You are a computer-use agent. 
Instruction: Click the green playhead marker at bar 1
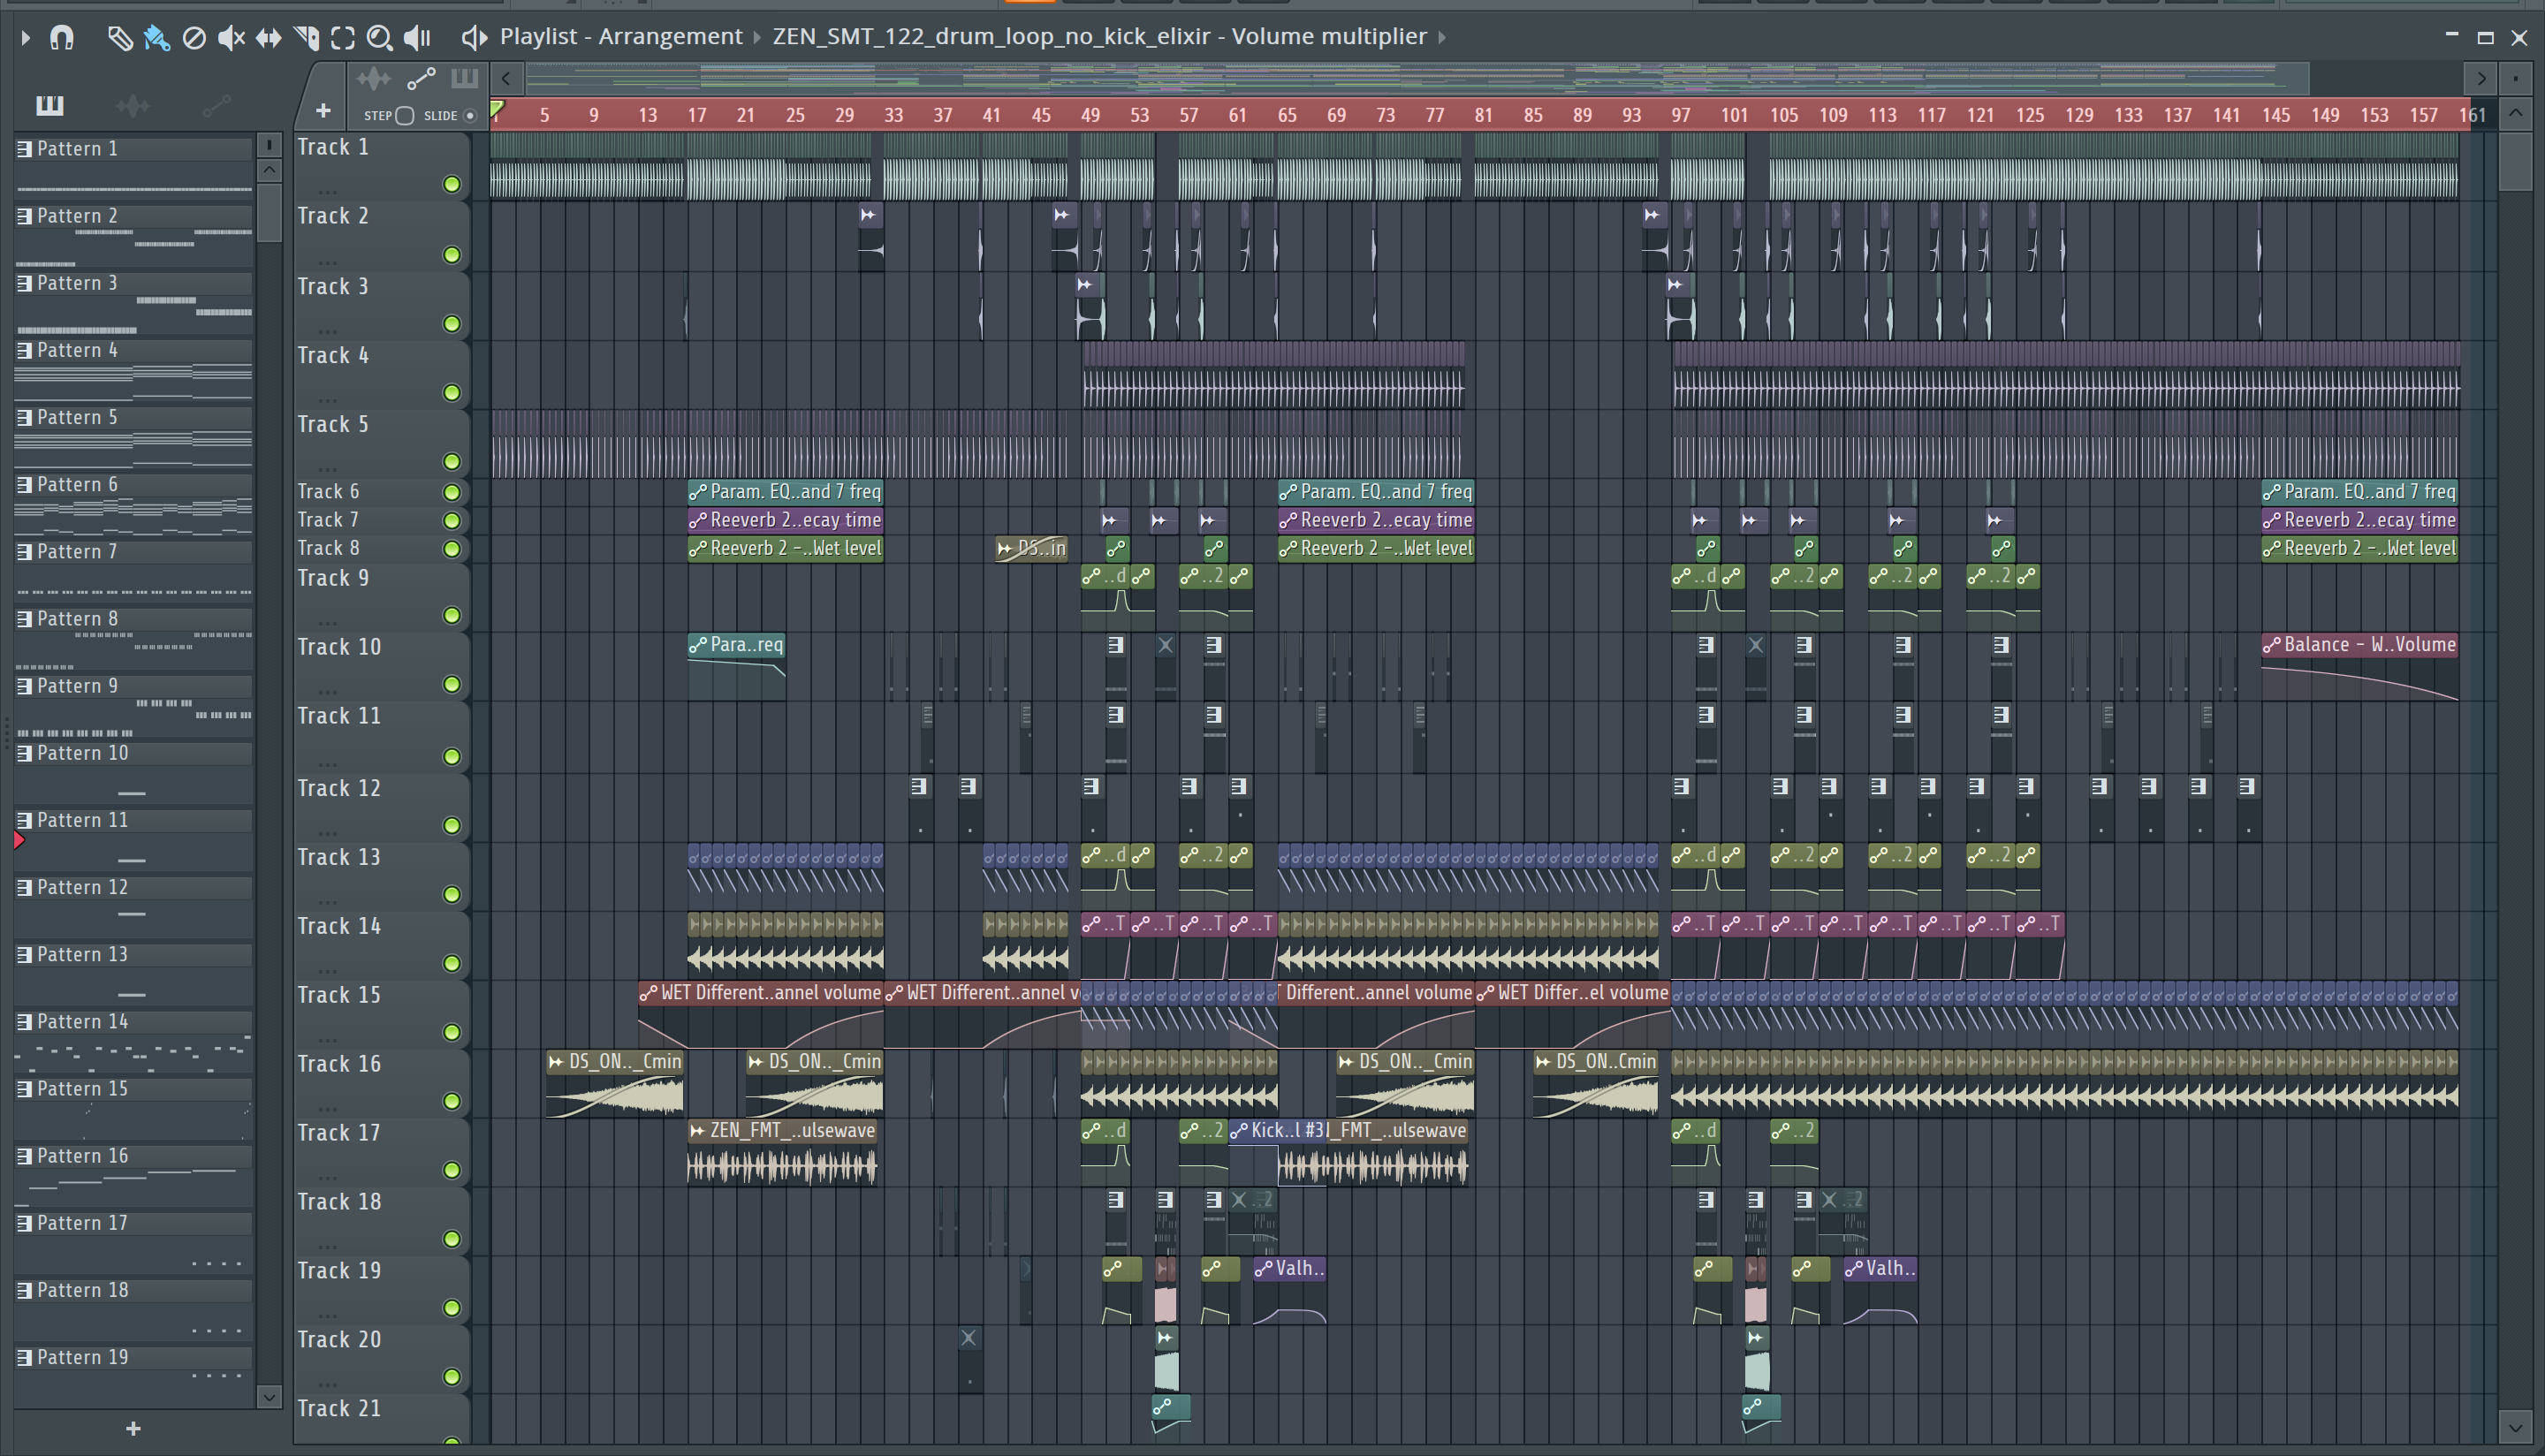(497, 108)
